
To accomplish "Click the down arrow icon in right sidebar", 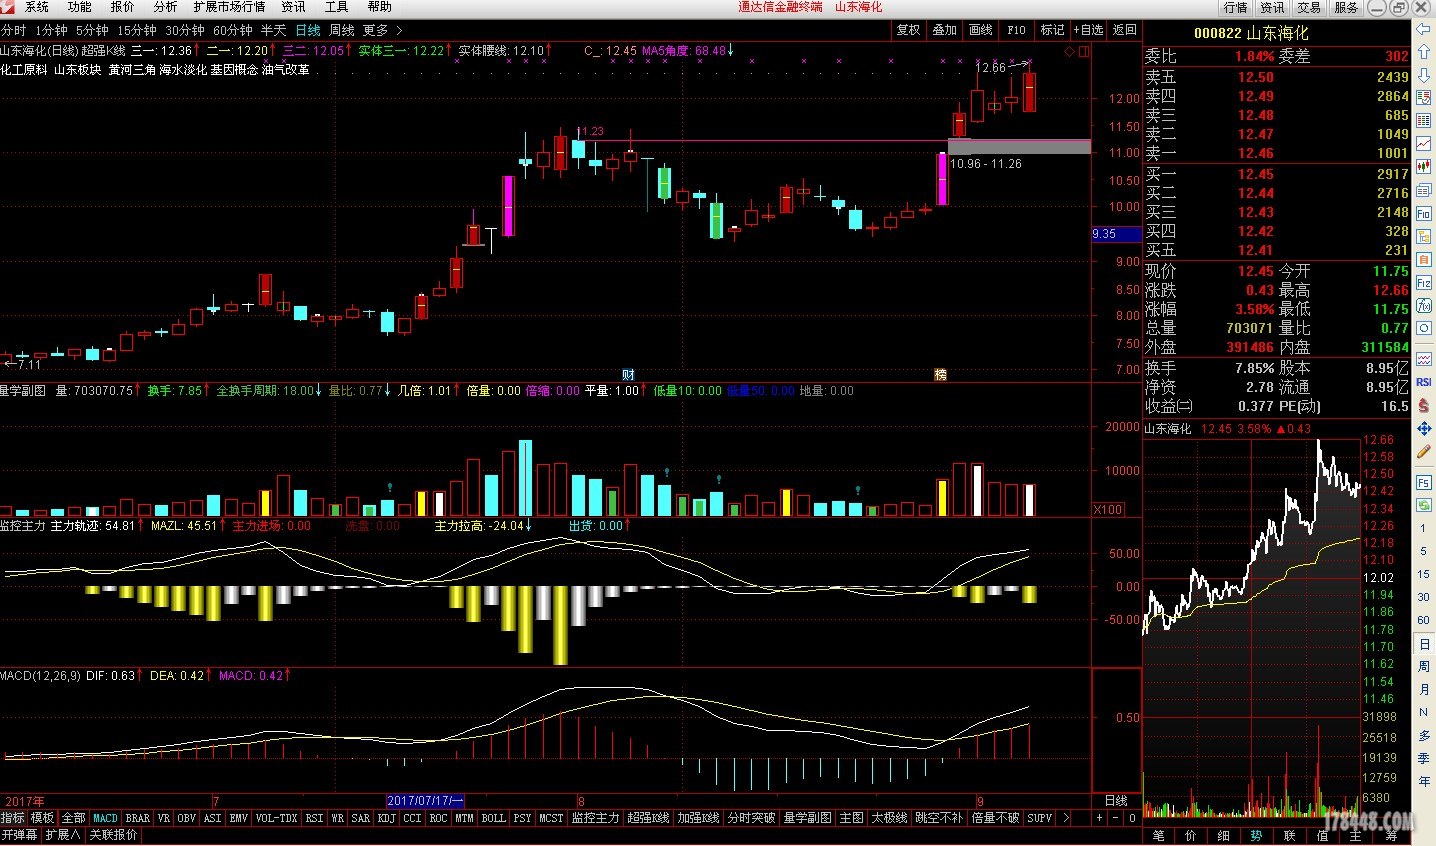I will (x=1424, y=75).
